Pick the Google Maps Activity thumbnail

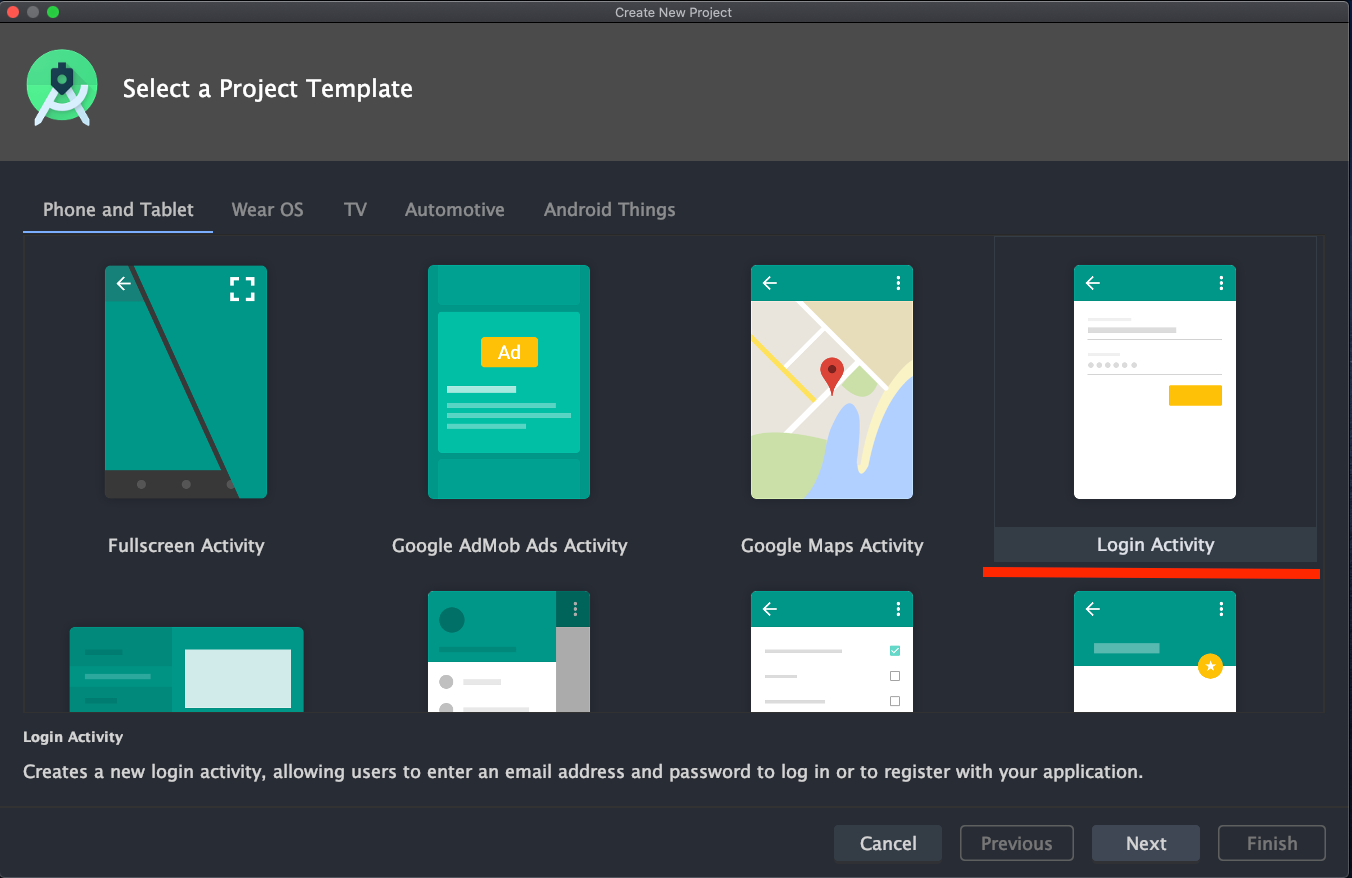[x=832, y=382]
